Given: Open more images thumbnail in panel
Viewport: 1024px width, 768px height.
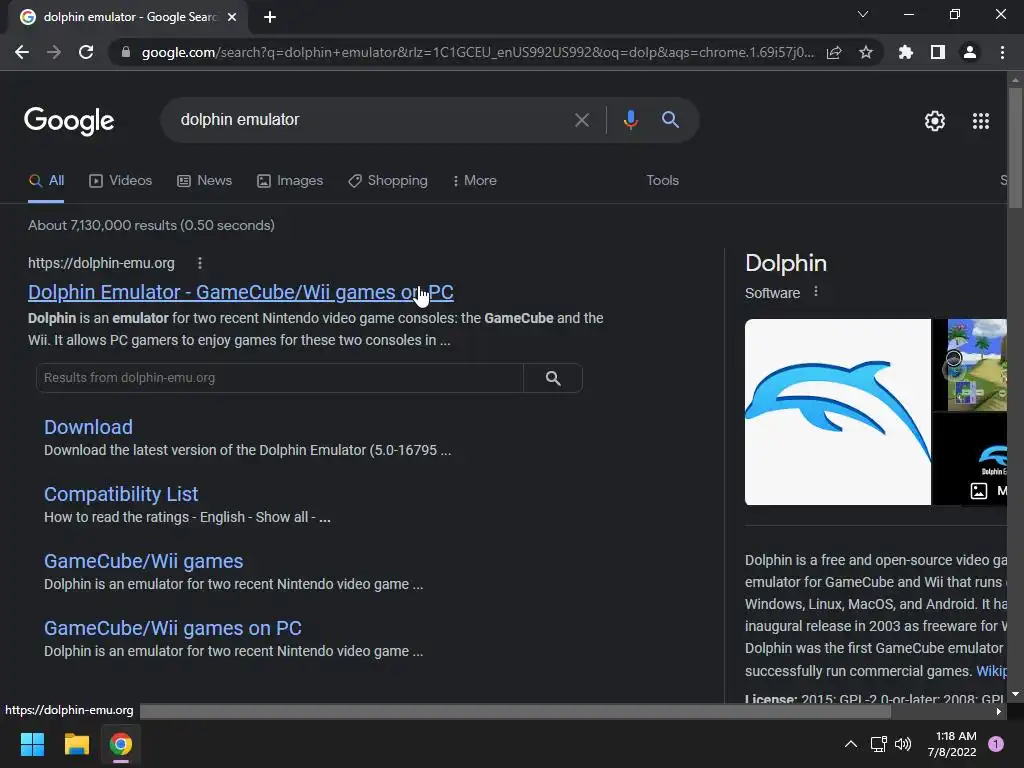Looking at the screenshot, I should click(x=970, y=459).
